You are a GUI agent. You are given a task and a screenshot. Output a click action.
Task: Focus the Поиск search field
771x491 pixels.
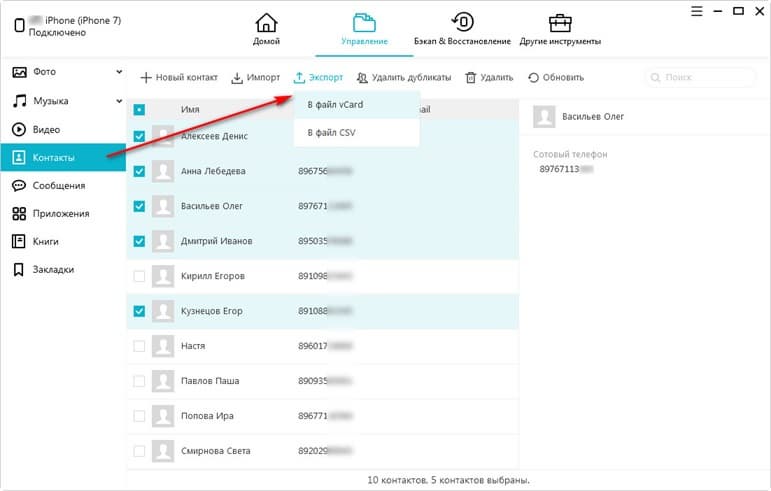(x=700, y=77)
